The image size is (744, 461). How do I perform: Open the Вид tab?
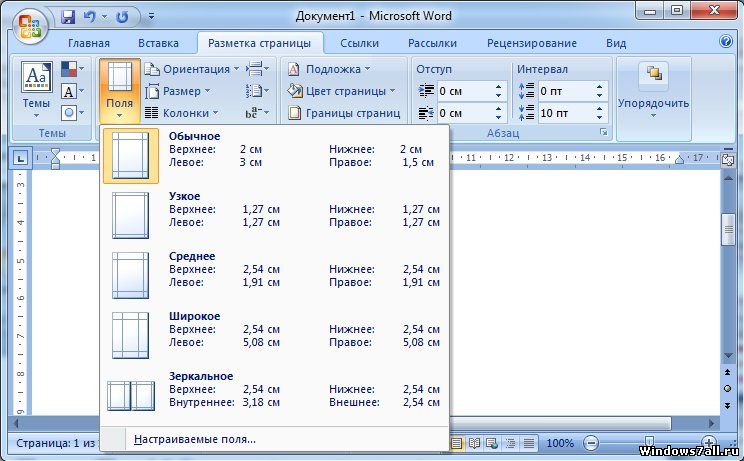pyautogui.click(x=616, y=43)
